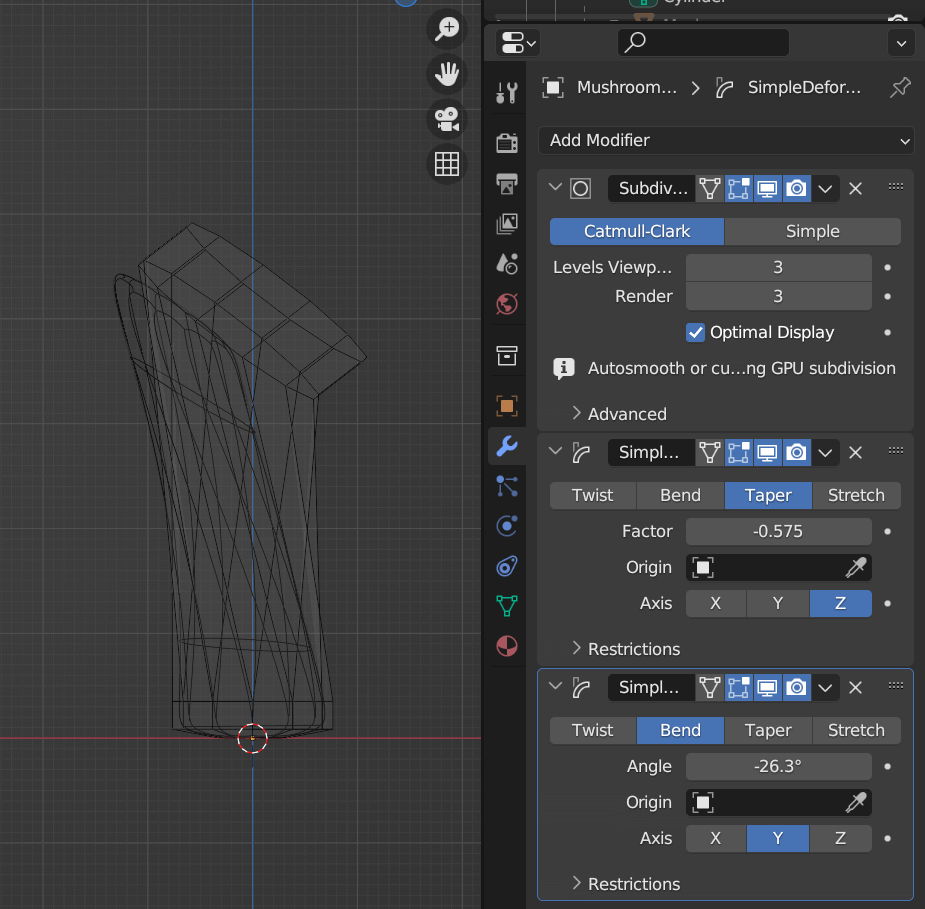Image resolution: width=925 pixels, height=909 pixels.
Task: Open the Object properties orange square tab
Action: [x=507, y=406]
